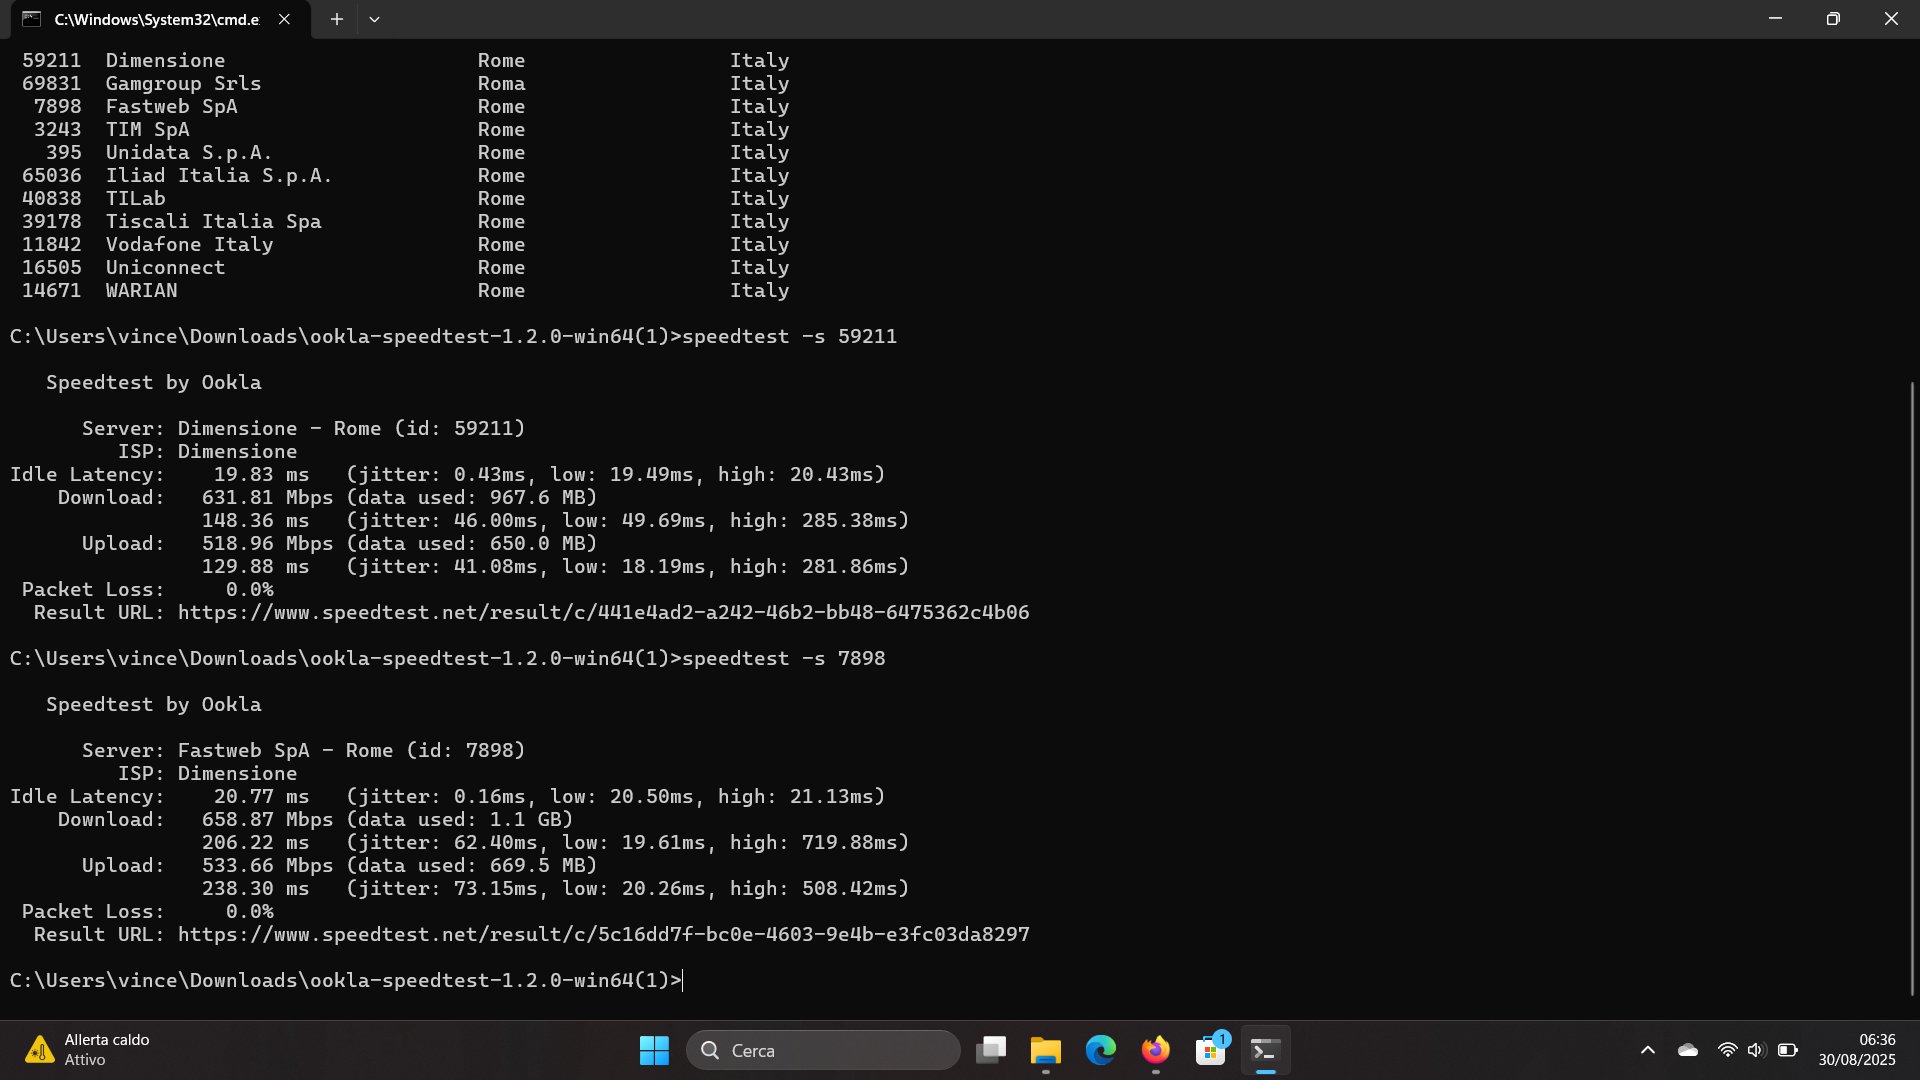Show hidden system tray icons
The image size is (1920, 1080).
coord(1648,1050)
